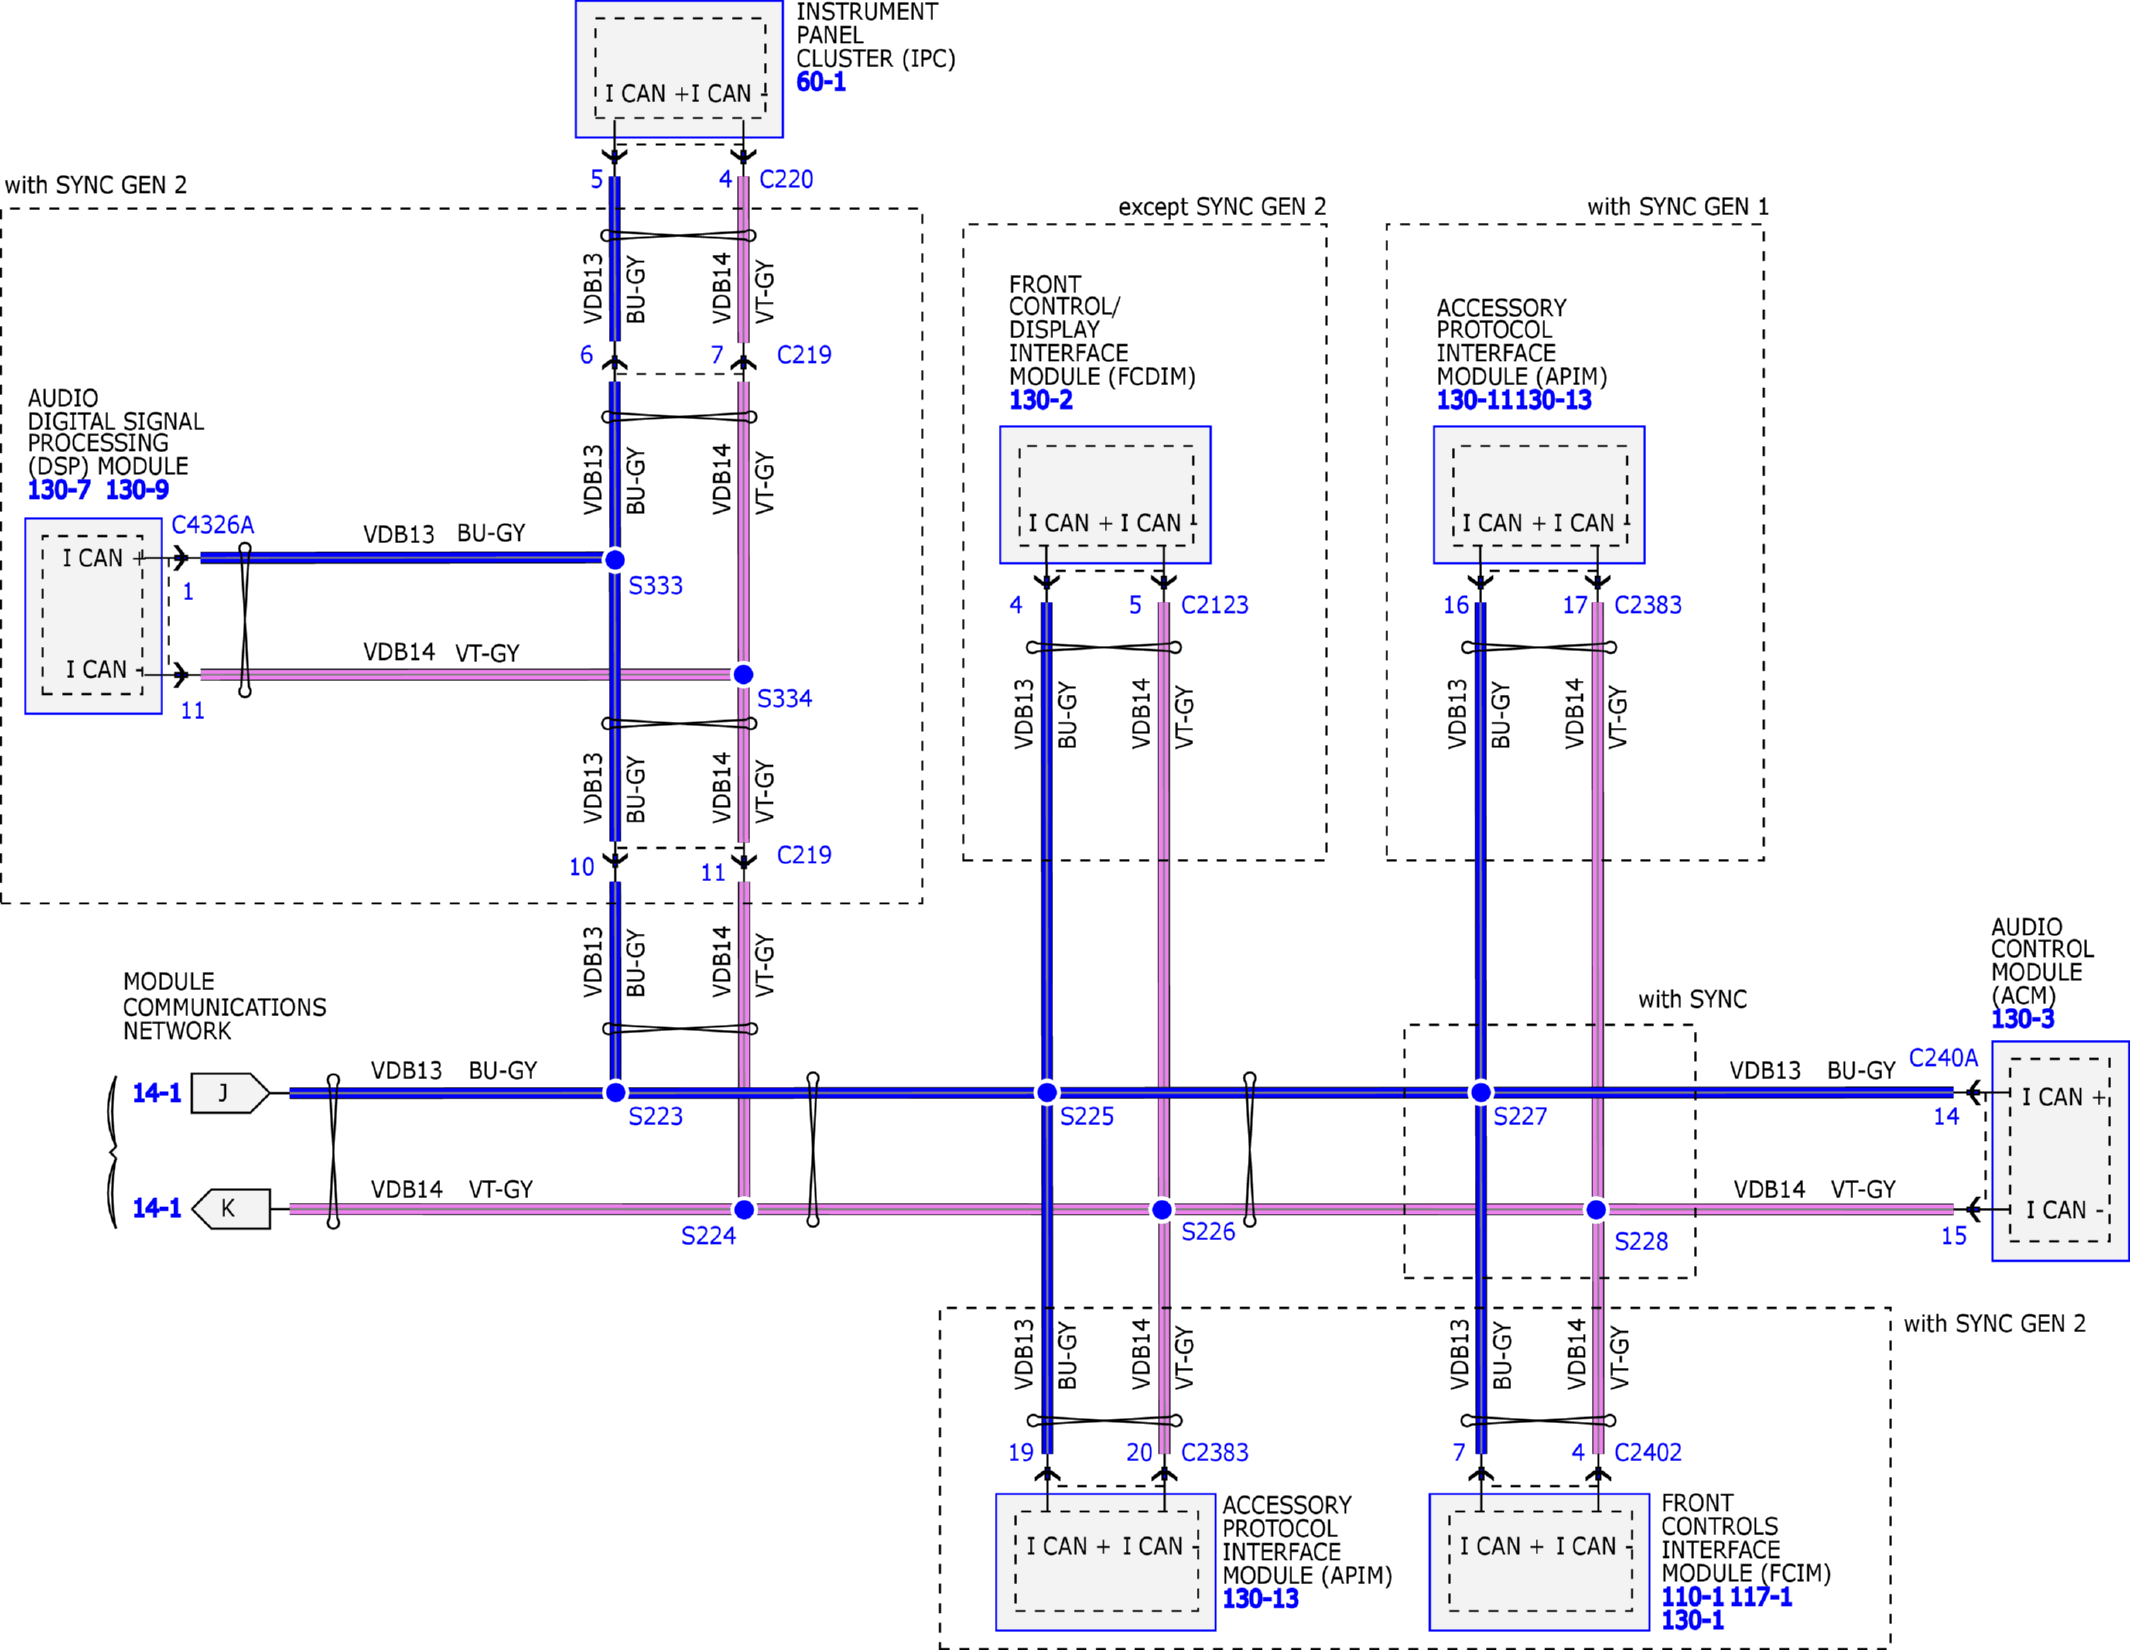Open the 60-1 reference link by IPC
The image size is (2130, 1650).
821,82
